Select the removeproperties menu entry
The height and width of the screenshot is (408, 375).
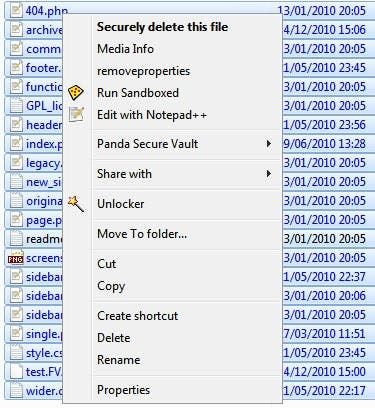tap(143, 71)
